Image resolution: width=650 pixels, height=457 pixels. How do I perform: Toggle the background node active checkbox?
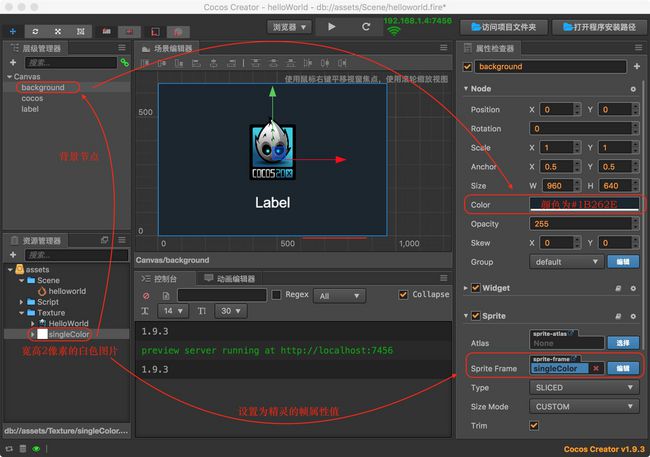tap(468, 67)
